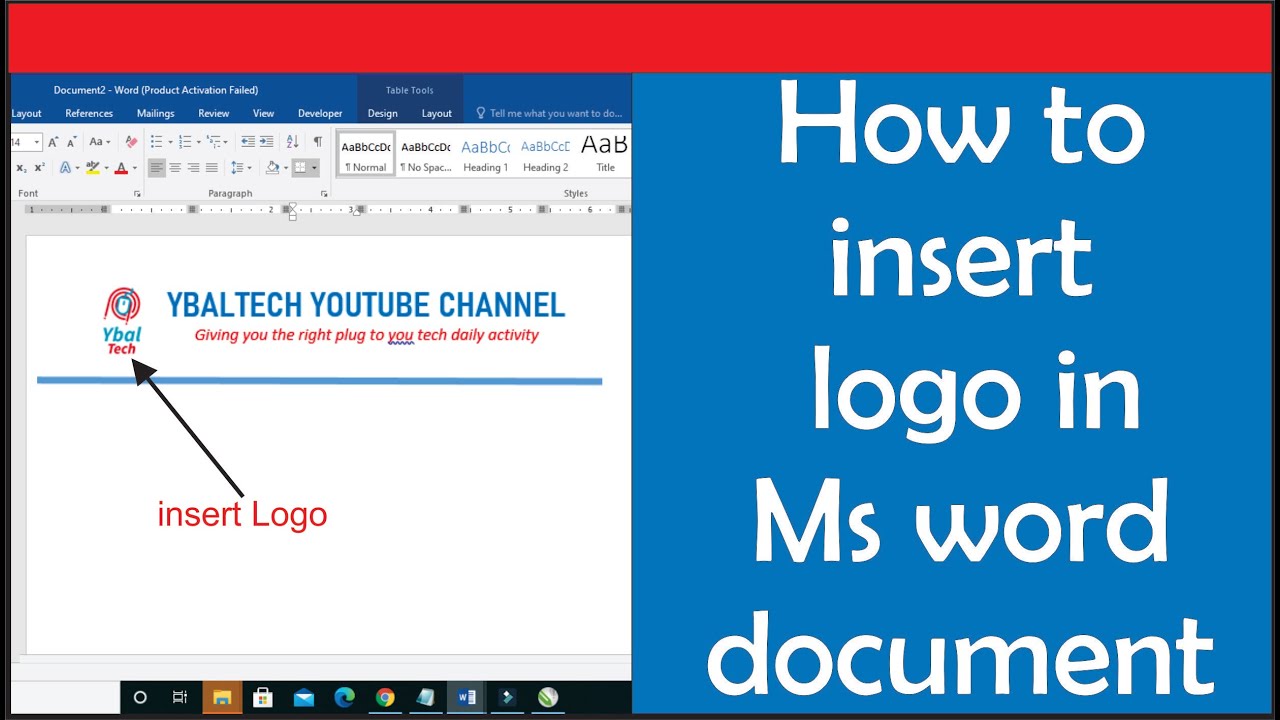Decrease the paragraph indent
The width and height of the screenshot is (1280, 720).
pos(248,142)
